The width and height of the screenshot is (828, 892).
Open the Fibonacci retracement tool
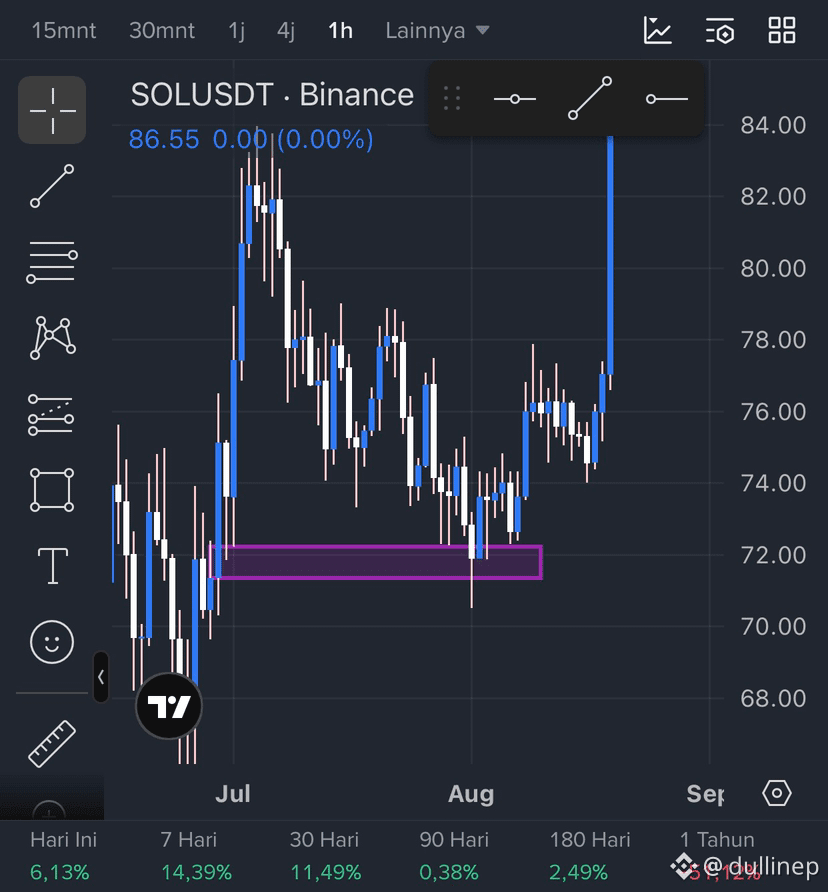click(52, 262)
